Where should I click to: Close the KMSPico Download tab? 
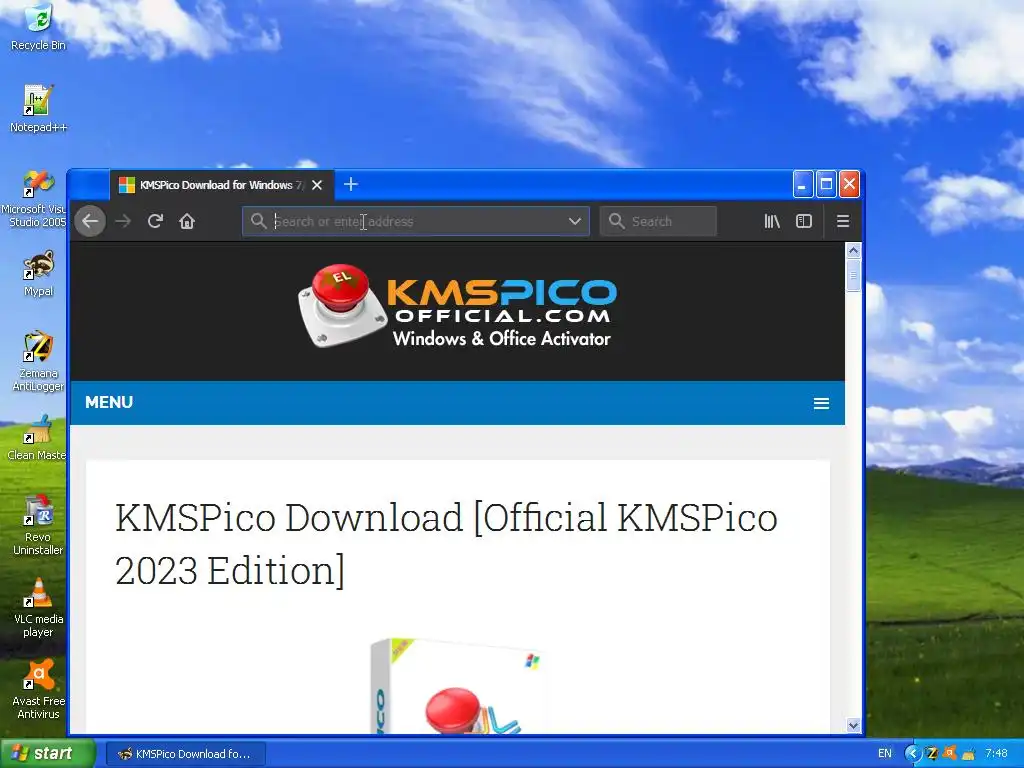point(317,185)
